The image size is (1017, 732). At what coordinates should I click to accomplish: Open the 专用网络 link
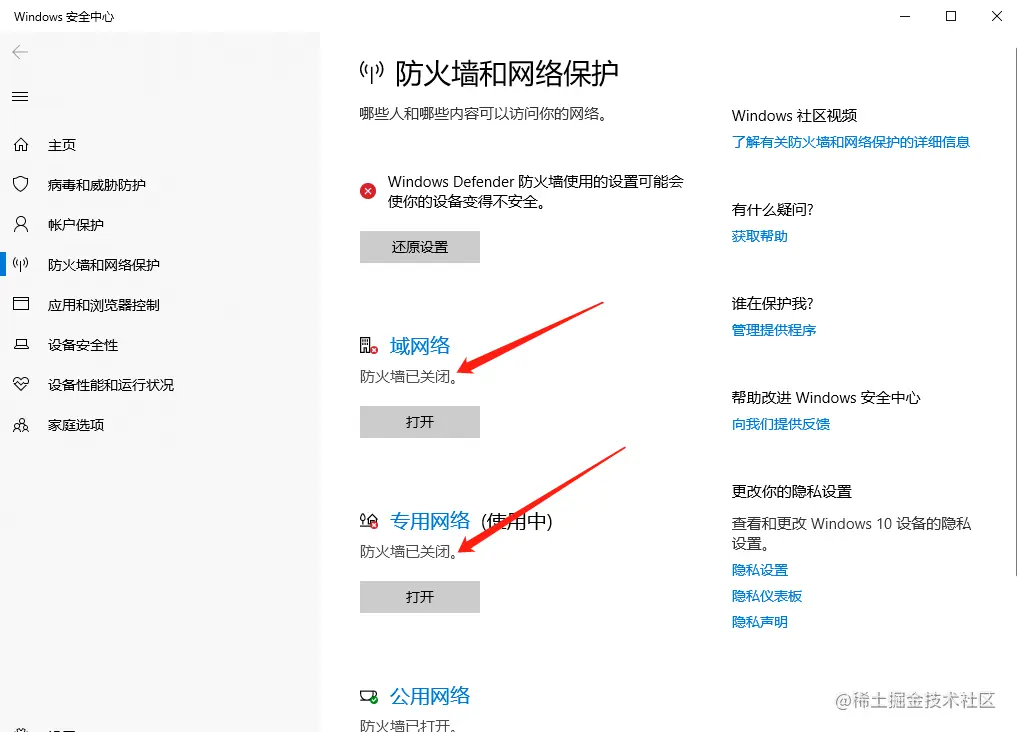(x=430, y=521)
